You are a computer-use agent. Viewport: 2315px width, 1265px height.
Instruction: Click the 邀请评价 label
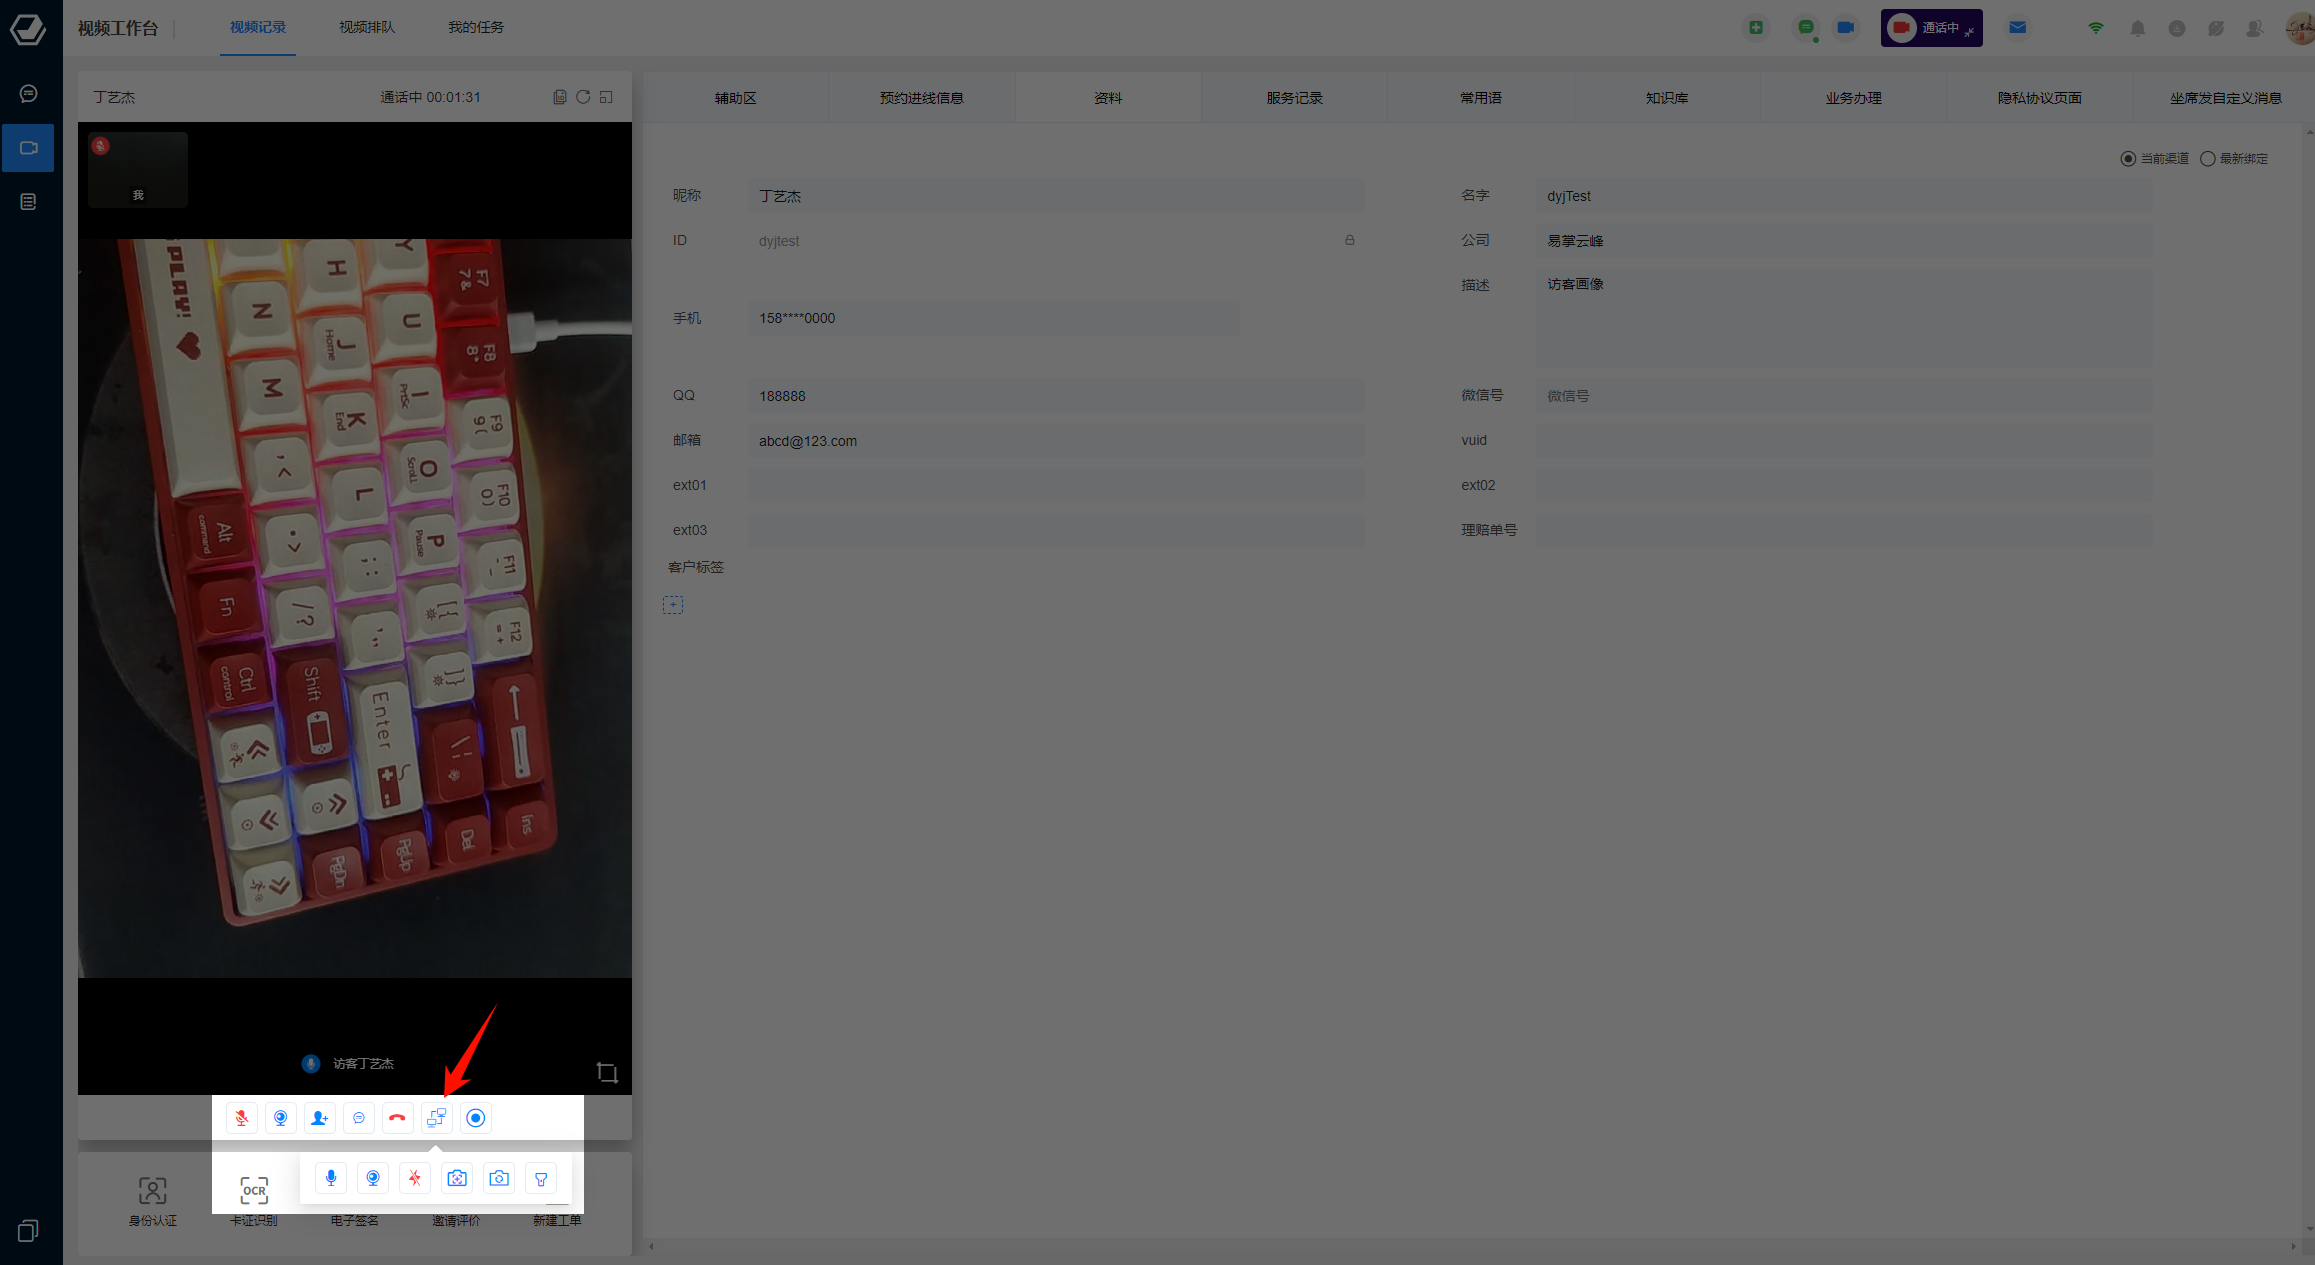click(456, 1220)
